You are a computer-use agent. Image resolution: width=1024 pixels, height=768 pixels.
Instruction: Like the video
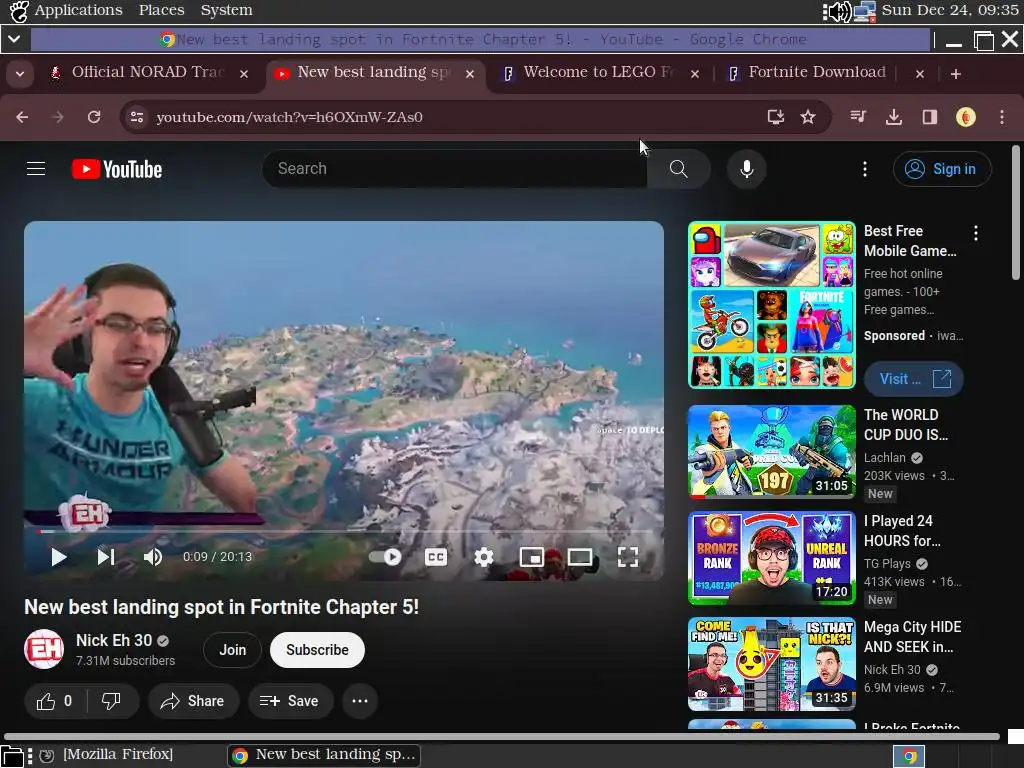point(56,701)
